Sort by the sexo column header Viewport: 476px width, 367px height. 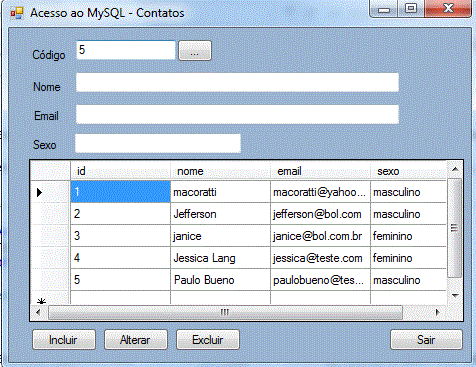408,171
